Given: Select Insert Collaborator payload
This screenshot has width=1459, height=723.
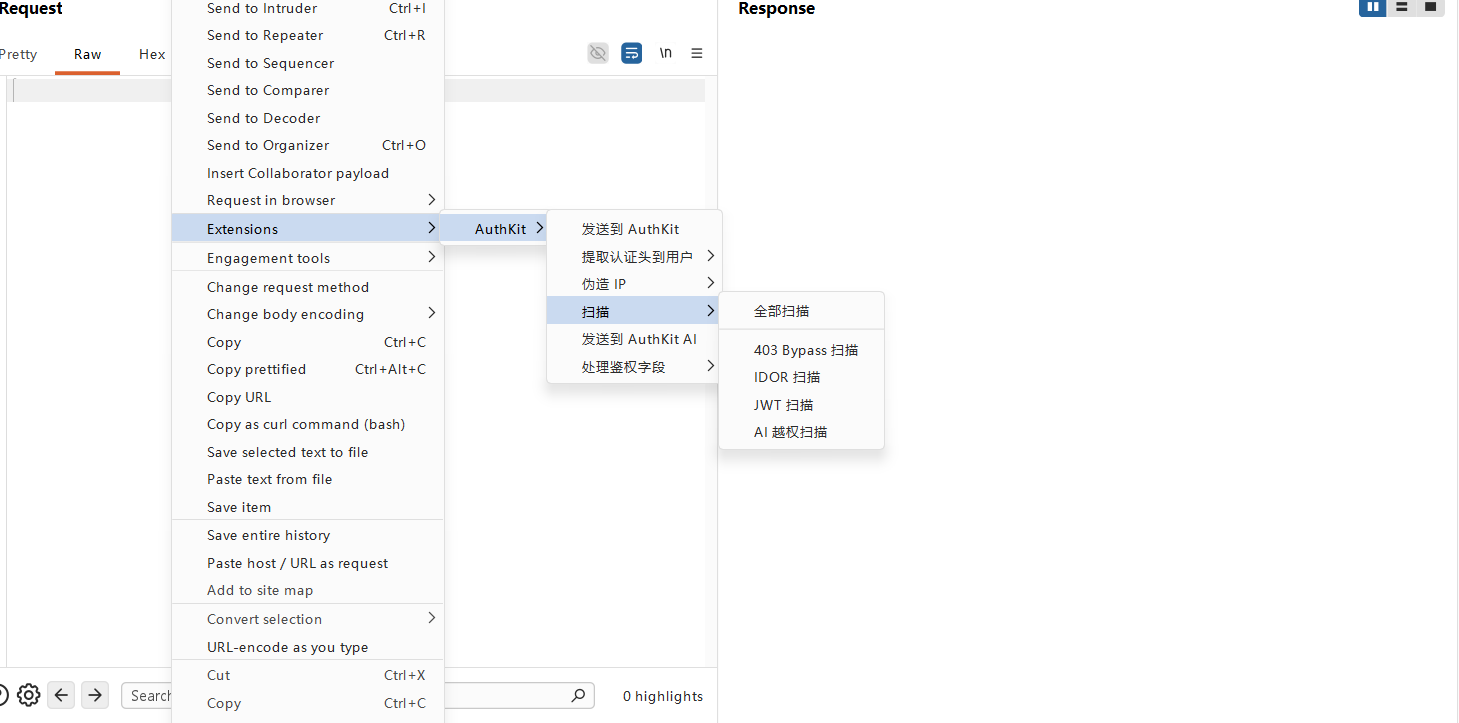Looking at the screenshot, I should pyautogui.click(x=308, y=173).
